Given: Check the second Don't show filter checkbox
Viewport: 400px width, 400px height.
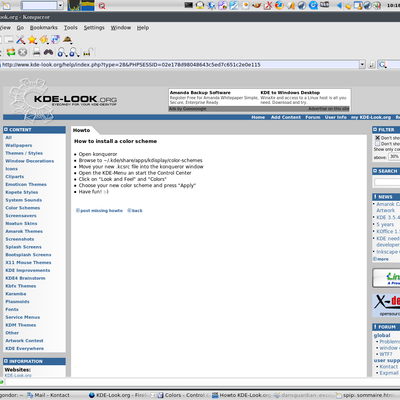Looking at the screenshot, I should [x=377, y=144].
